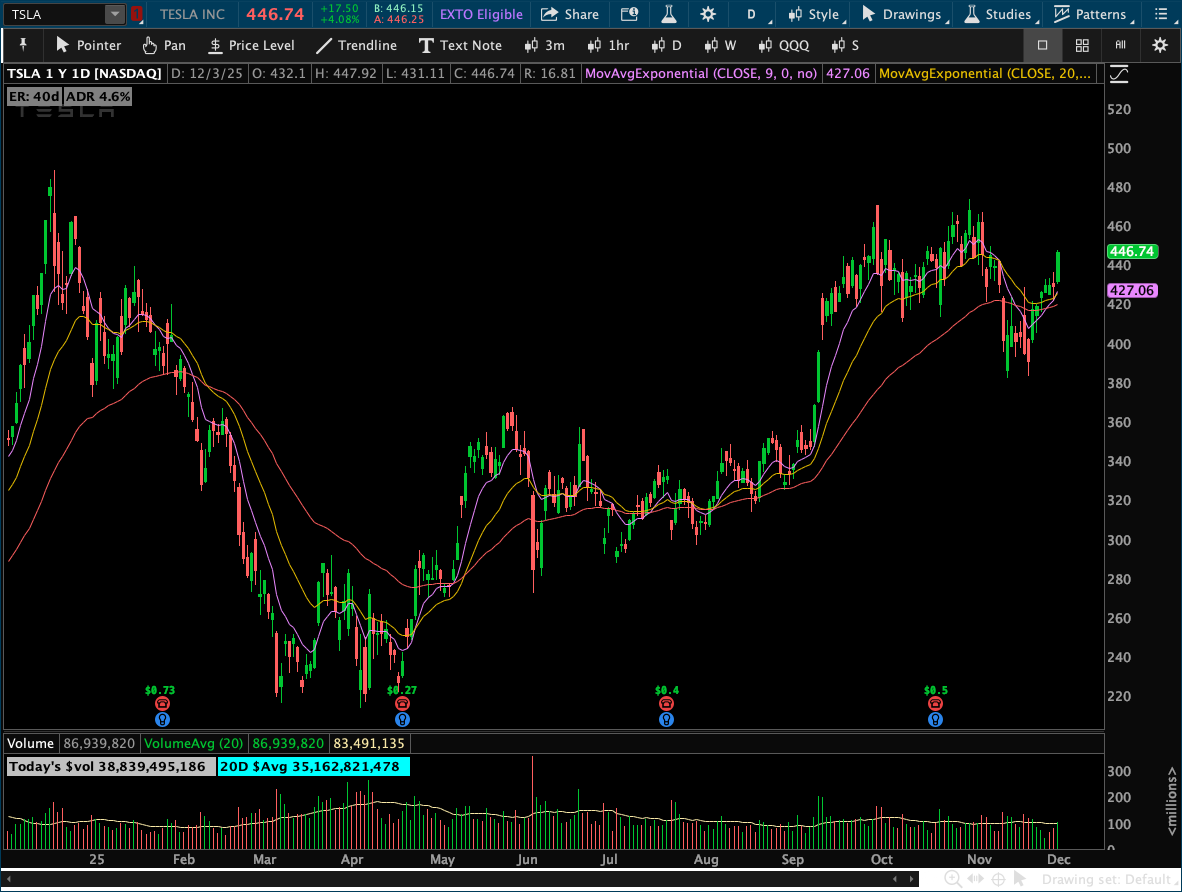Toggle the All drawings option

coord(1120,45)
